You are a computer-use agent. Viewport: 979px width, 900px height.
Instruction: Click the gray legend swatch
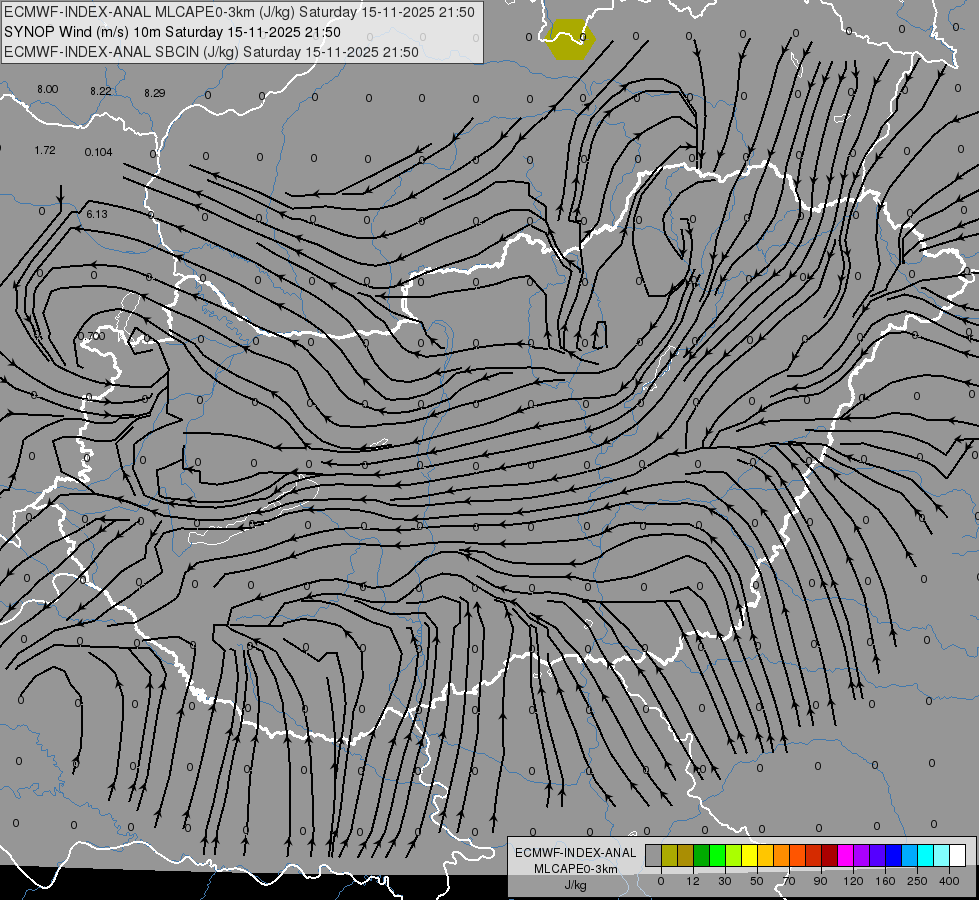653,856
